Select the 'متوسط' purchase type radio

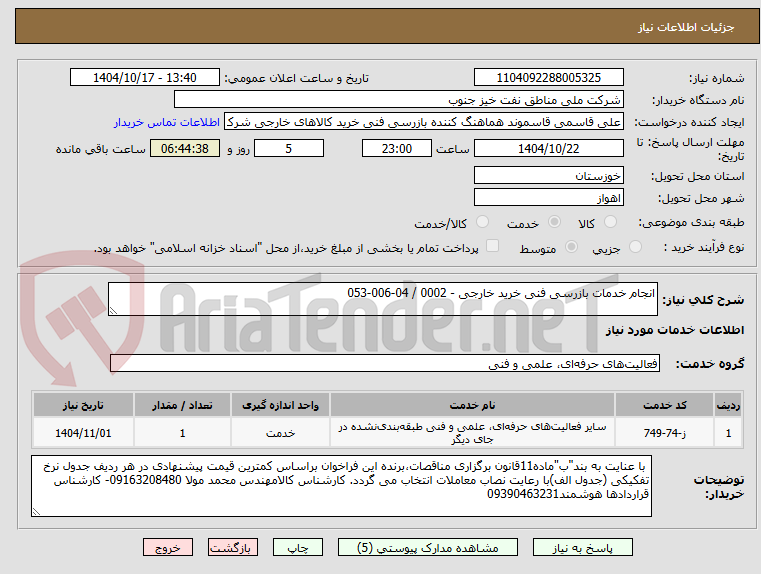[x=571, y=246]
